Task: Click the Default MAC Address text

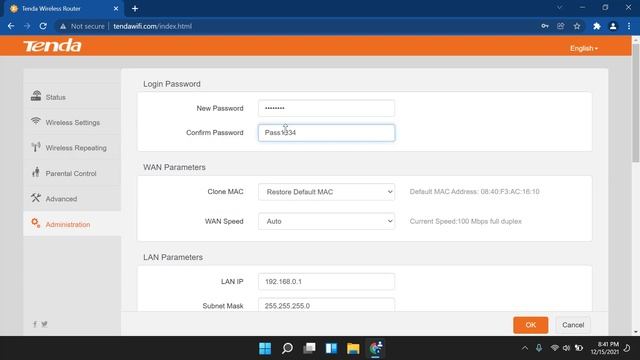Action: (x=474, y=191)
